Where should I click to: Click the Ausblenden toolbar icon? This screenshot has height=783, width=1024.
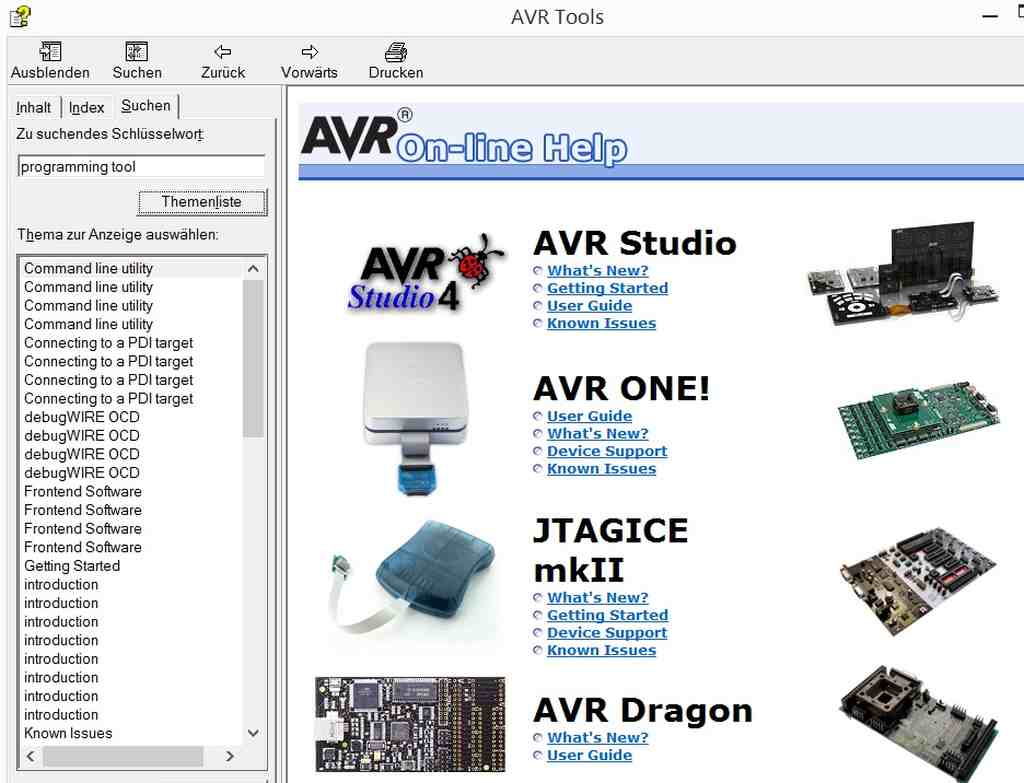point(50,52)
